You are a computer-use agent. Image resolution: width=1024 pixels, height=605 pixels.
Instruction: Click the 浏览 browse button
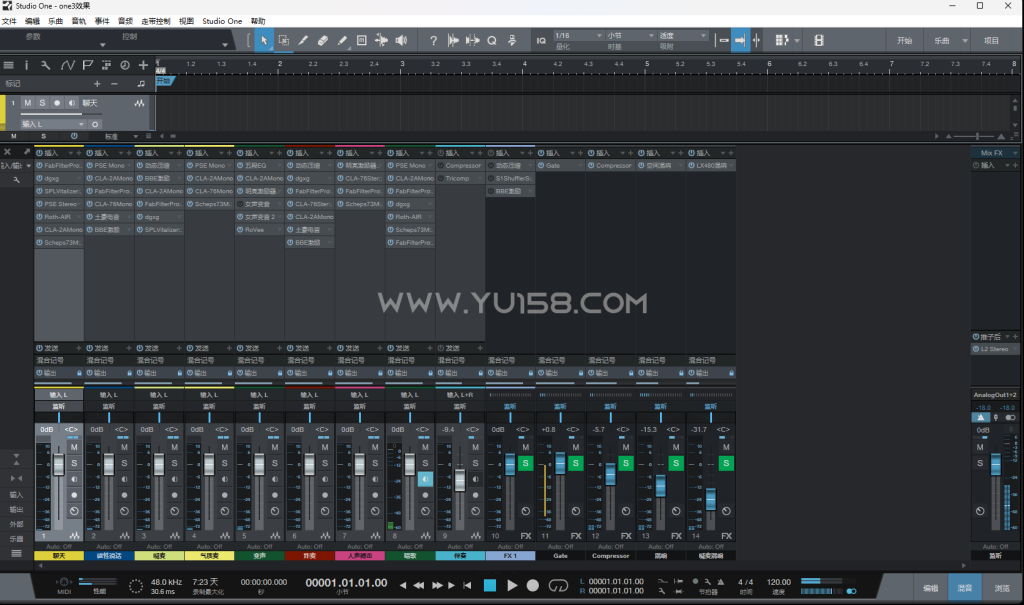click(x=1001, y=588)
